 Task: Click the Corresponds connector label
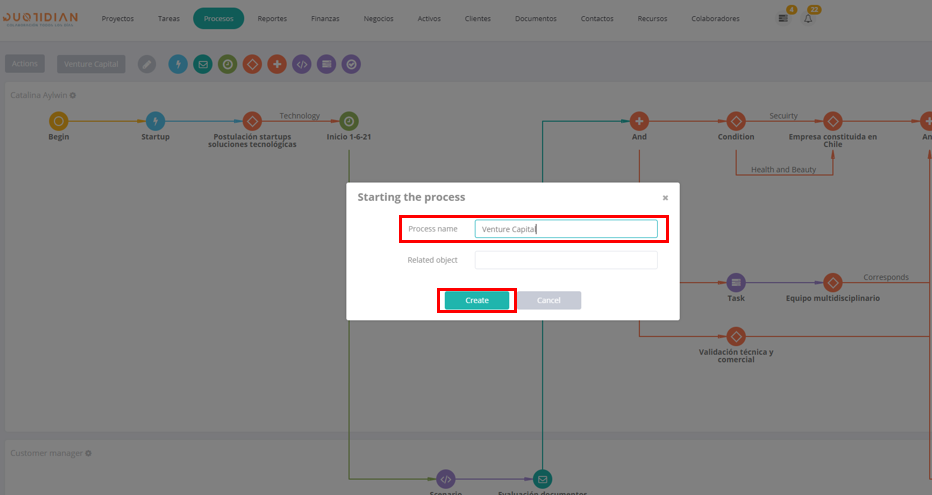pyautogui.click(x=886, y=278)
